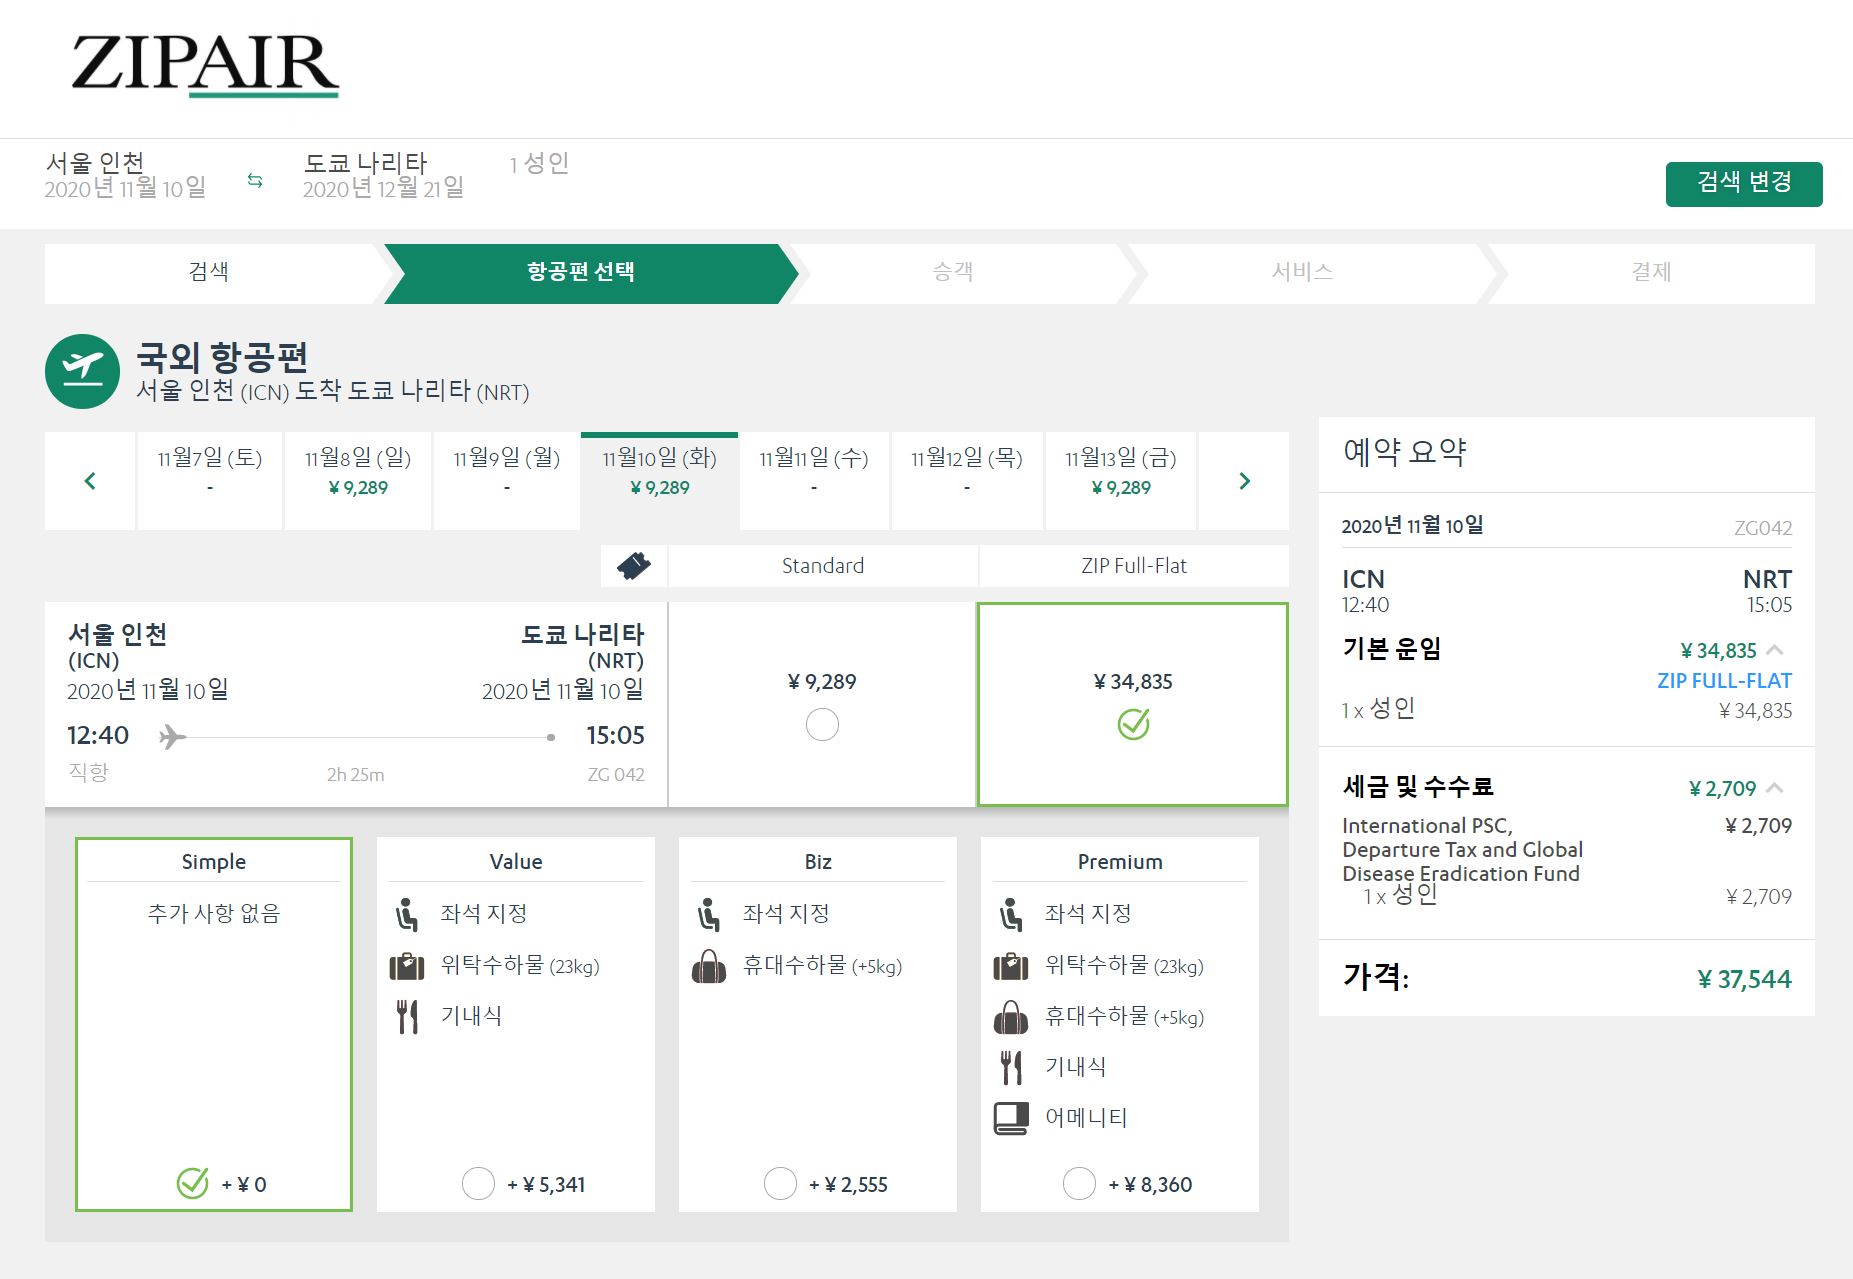1853x1279 pixels.
Task: Click the in-flight meal icon in Value
Action: (407, 1016)
